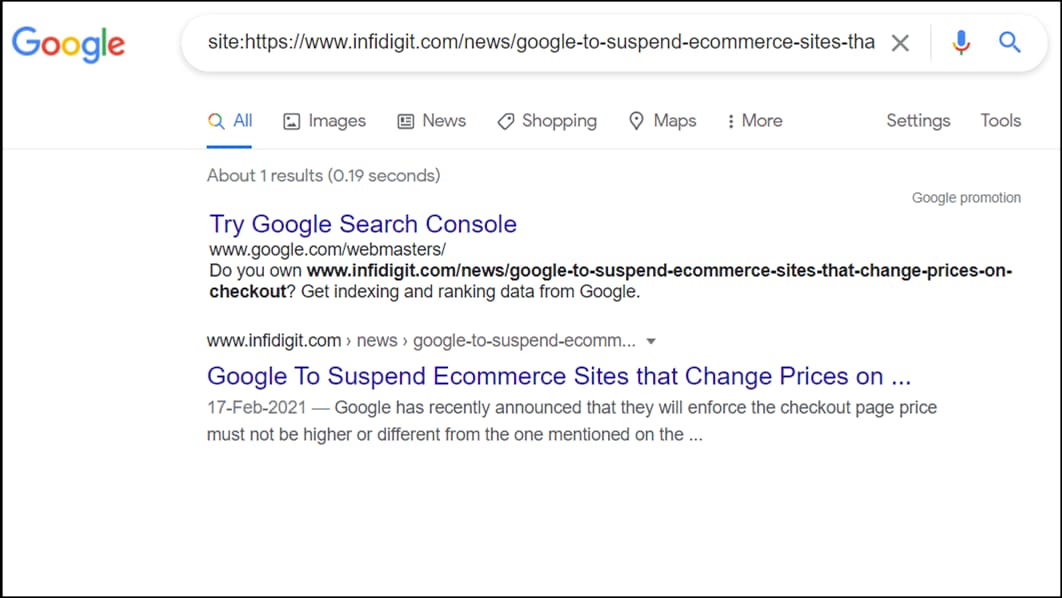Click the Shopping tab tag icon
This screenshot has height=598, width=1062.
[505, 121]
